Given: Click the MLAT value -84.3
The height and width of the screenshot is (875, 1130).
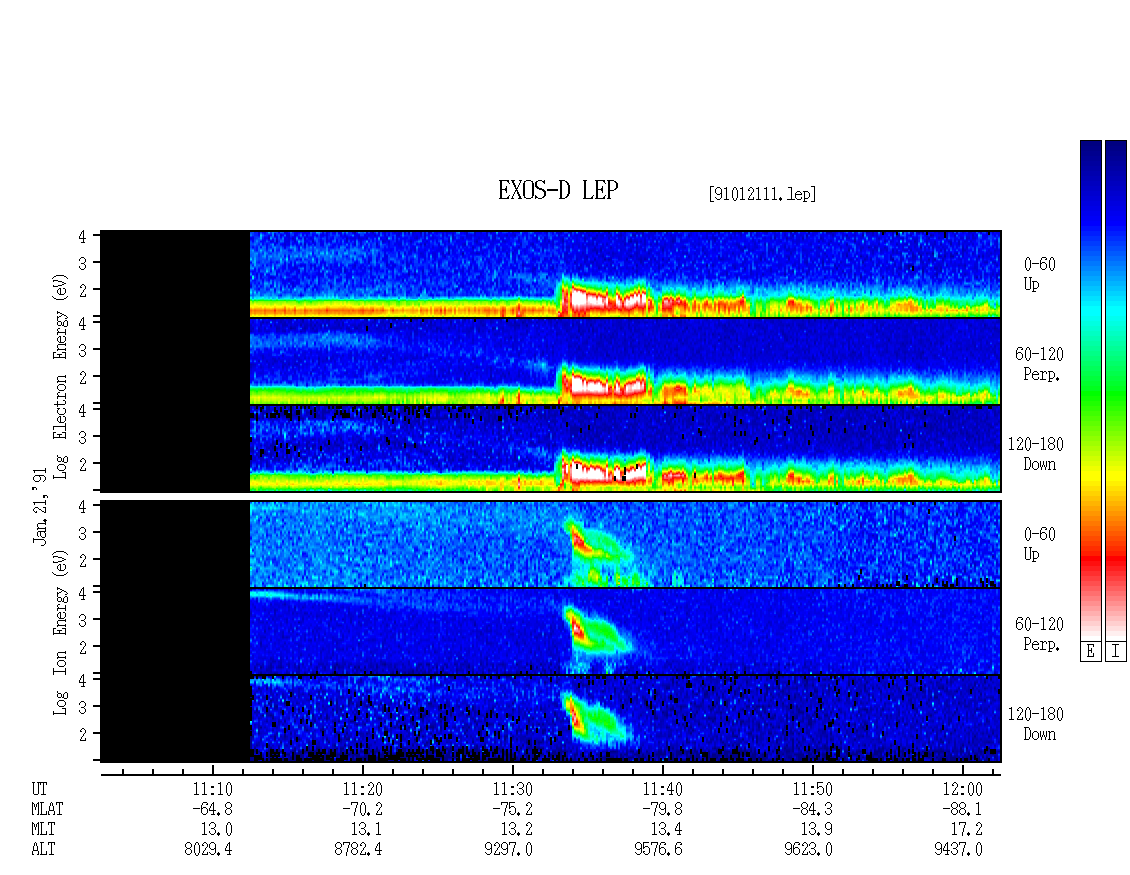Looking at the screenshot, I should tap(812, 809).
